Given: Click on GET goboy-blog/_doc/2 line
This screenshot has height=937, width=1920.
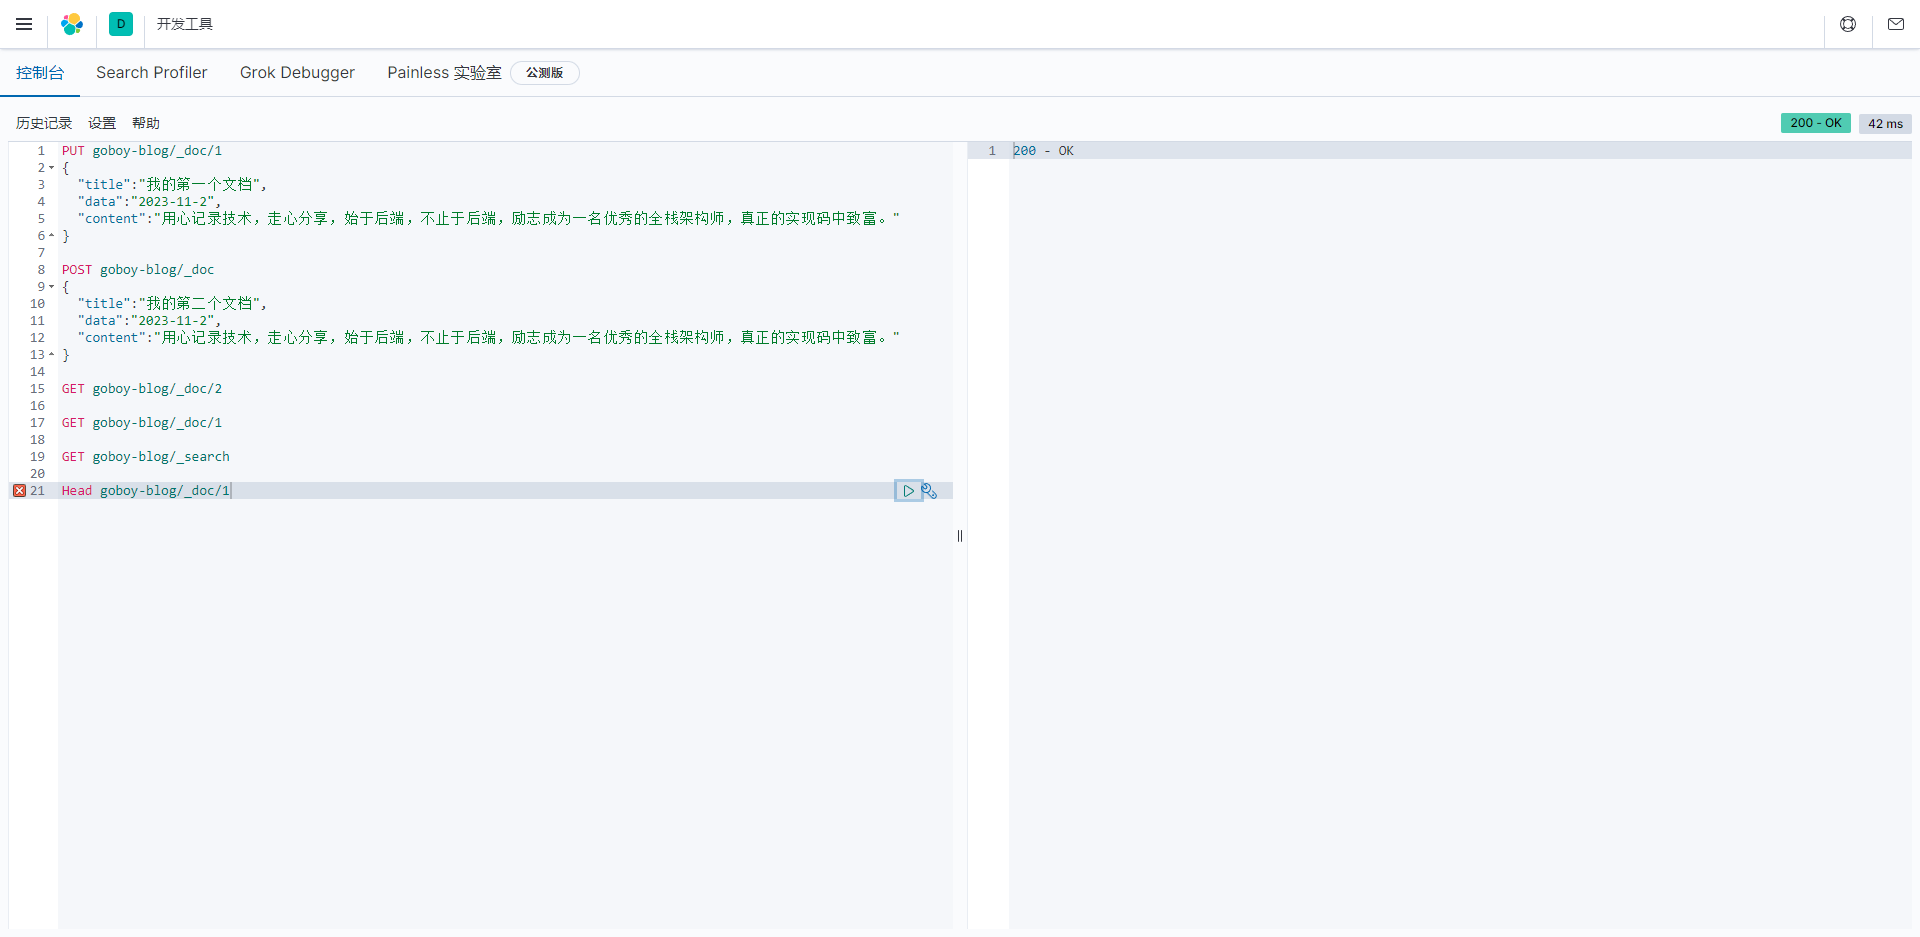Looking at the screenshot, I should click(142, 389).
